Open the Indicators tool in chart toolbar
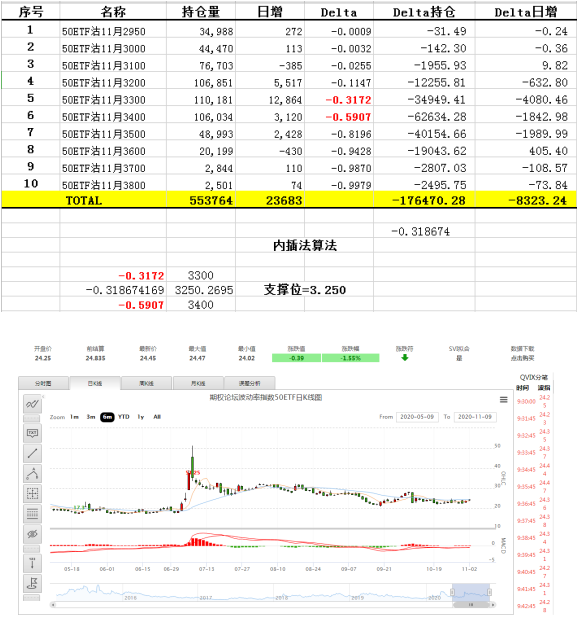The image size is (579, 618). point(32,404)
